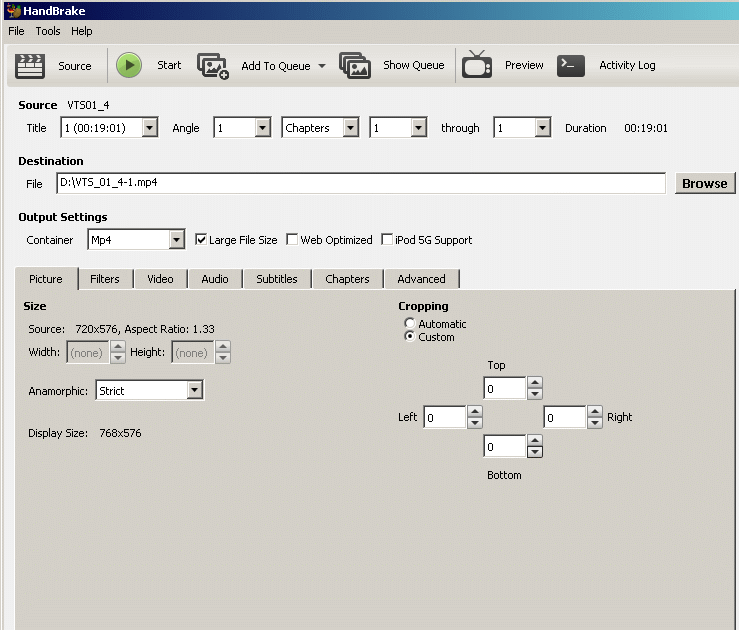
Task: Enable Web Optimized checkbox
Action: pyautogui.click(x=292, y=239)
